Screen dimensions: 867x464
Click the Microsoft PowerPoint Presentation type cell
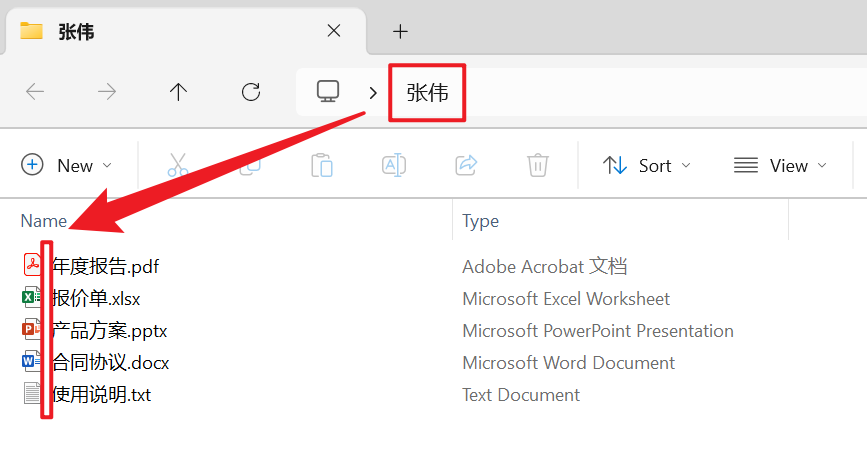click(598, 331)
